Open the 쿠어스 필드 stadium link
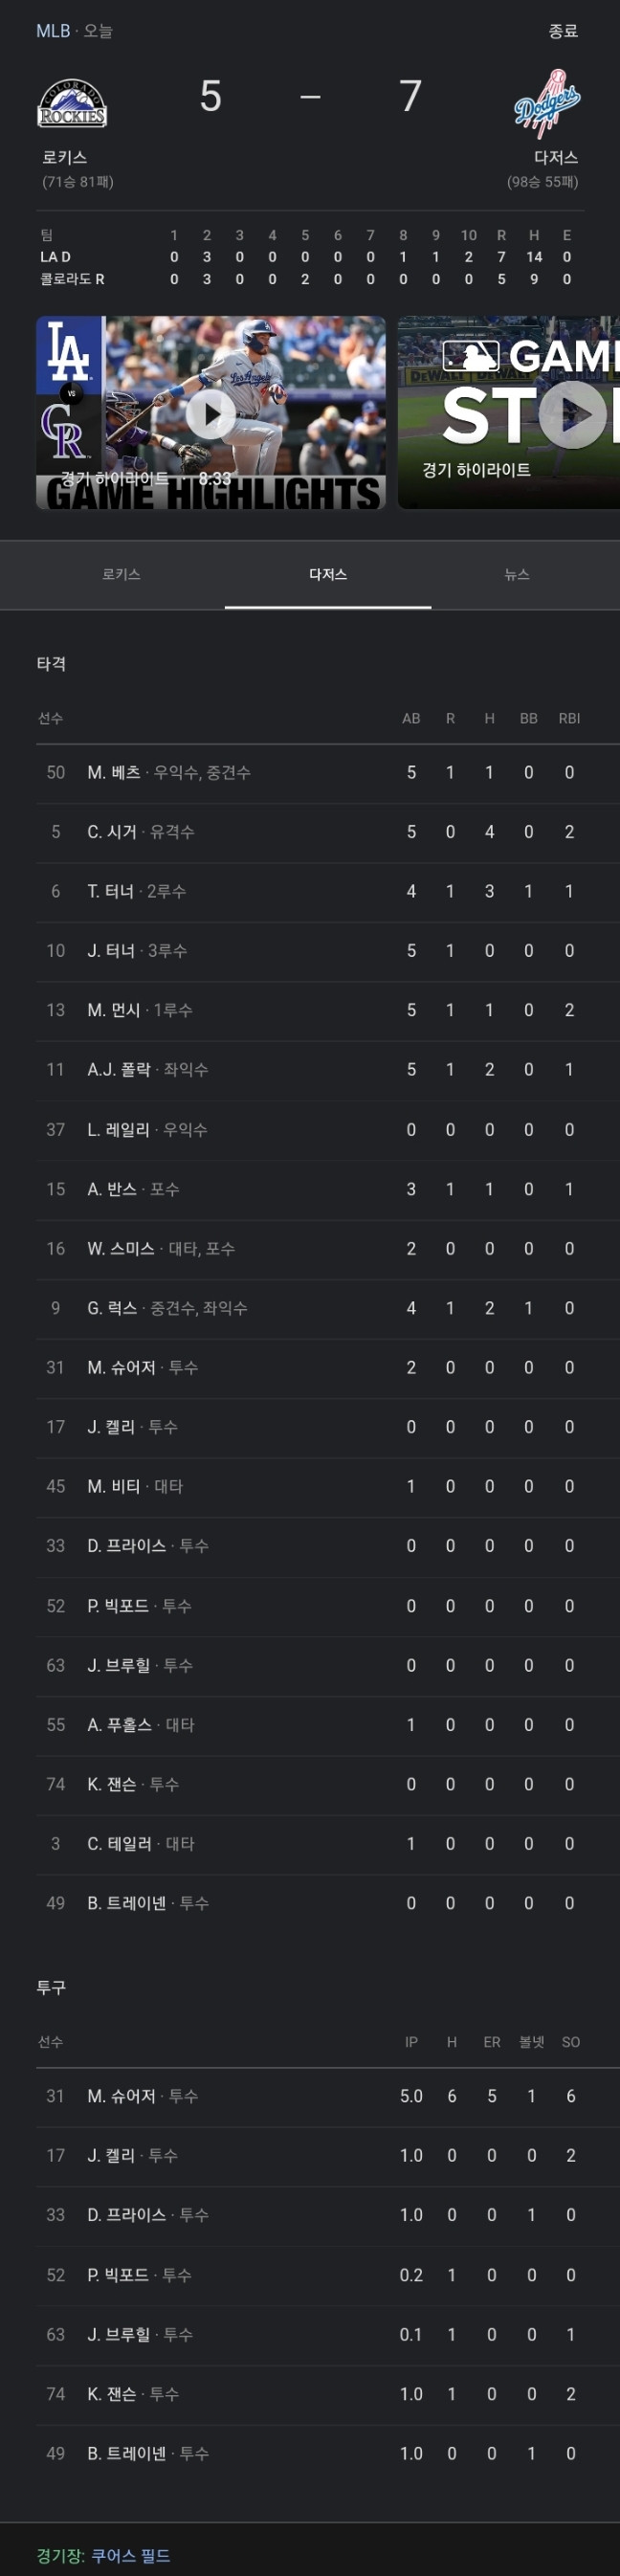Viewport: 620px width, 2576px height. tap(130, 2555)
